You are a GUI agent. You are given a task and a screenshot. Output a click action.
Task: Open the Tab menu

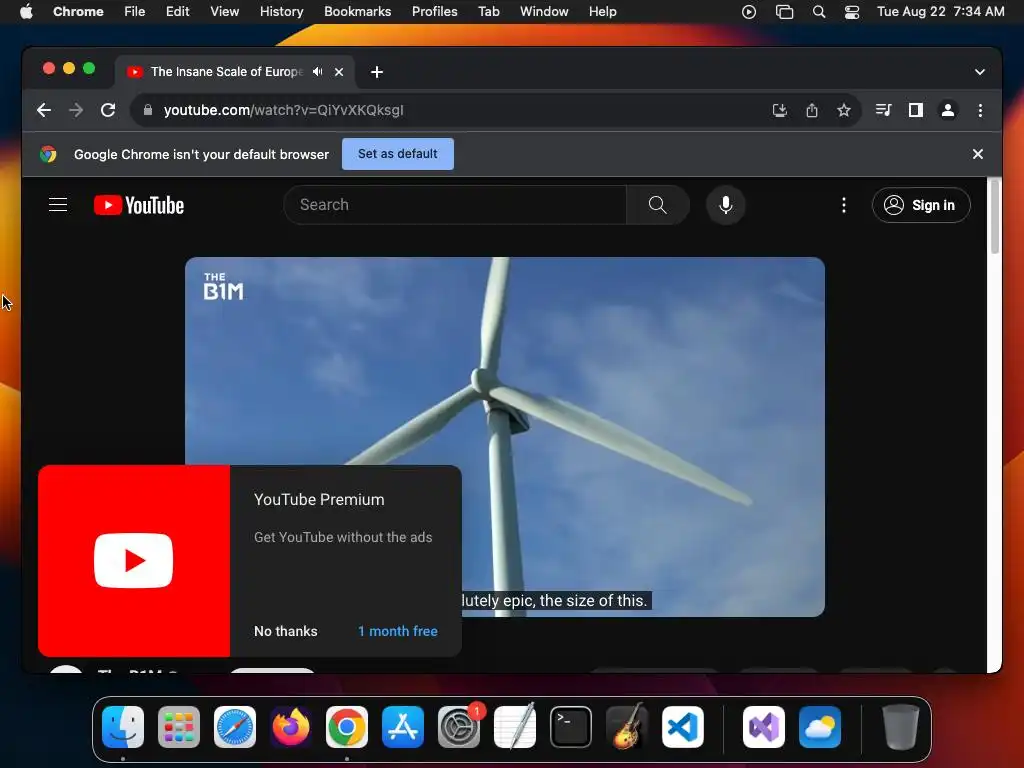pyautogui.click(x=488, y=12)
